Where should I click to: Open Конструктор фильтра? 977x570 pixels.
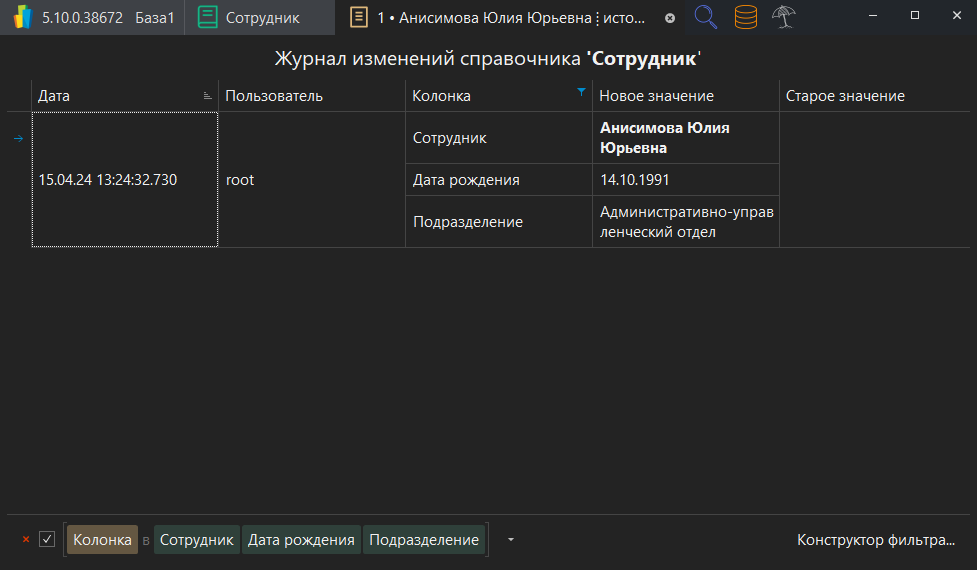(x=876, y=540)
